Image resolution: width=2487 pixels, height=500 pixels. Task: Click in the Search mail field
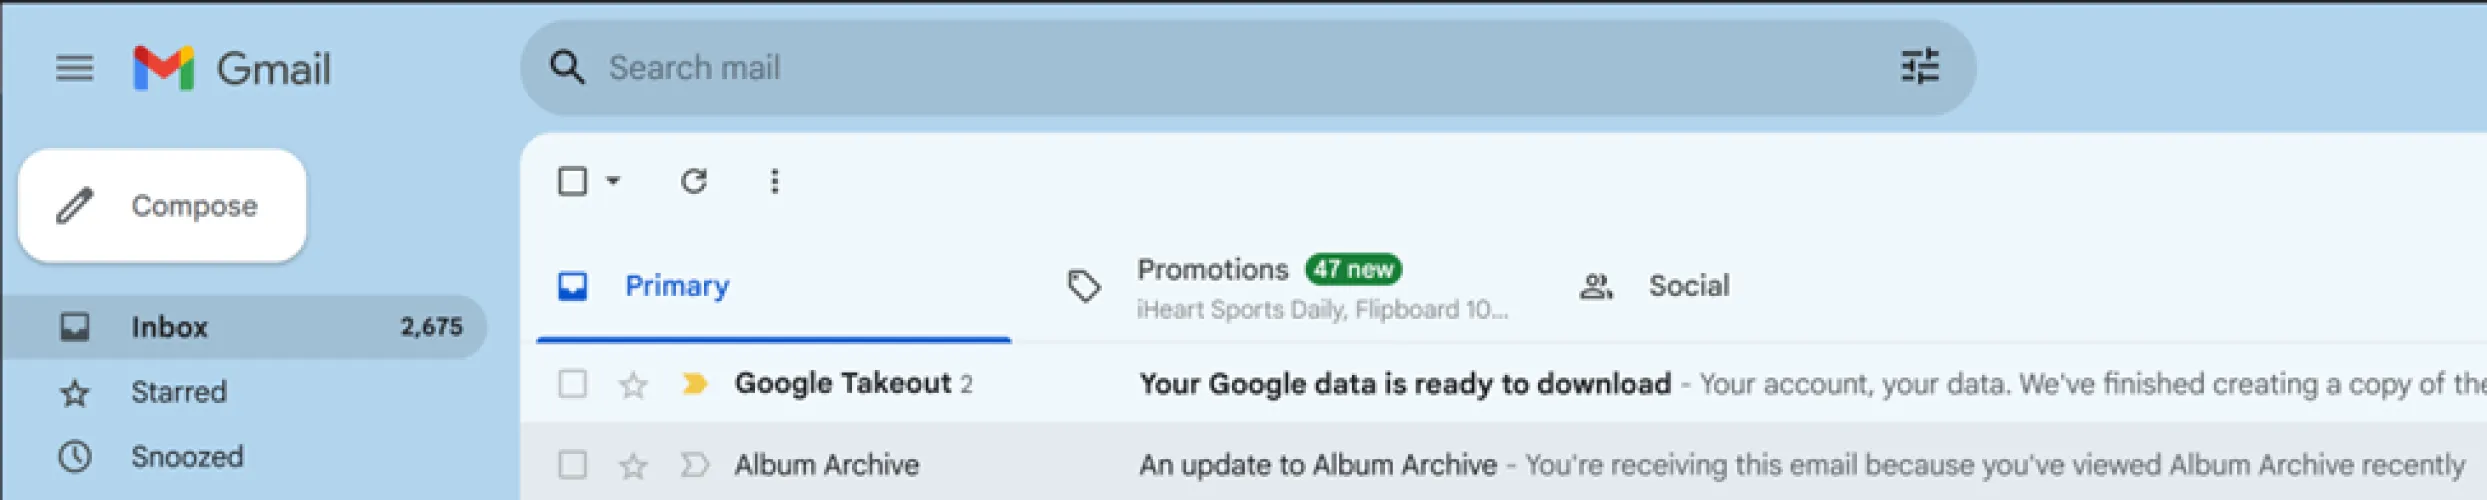point(1200,68)
